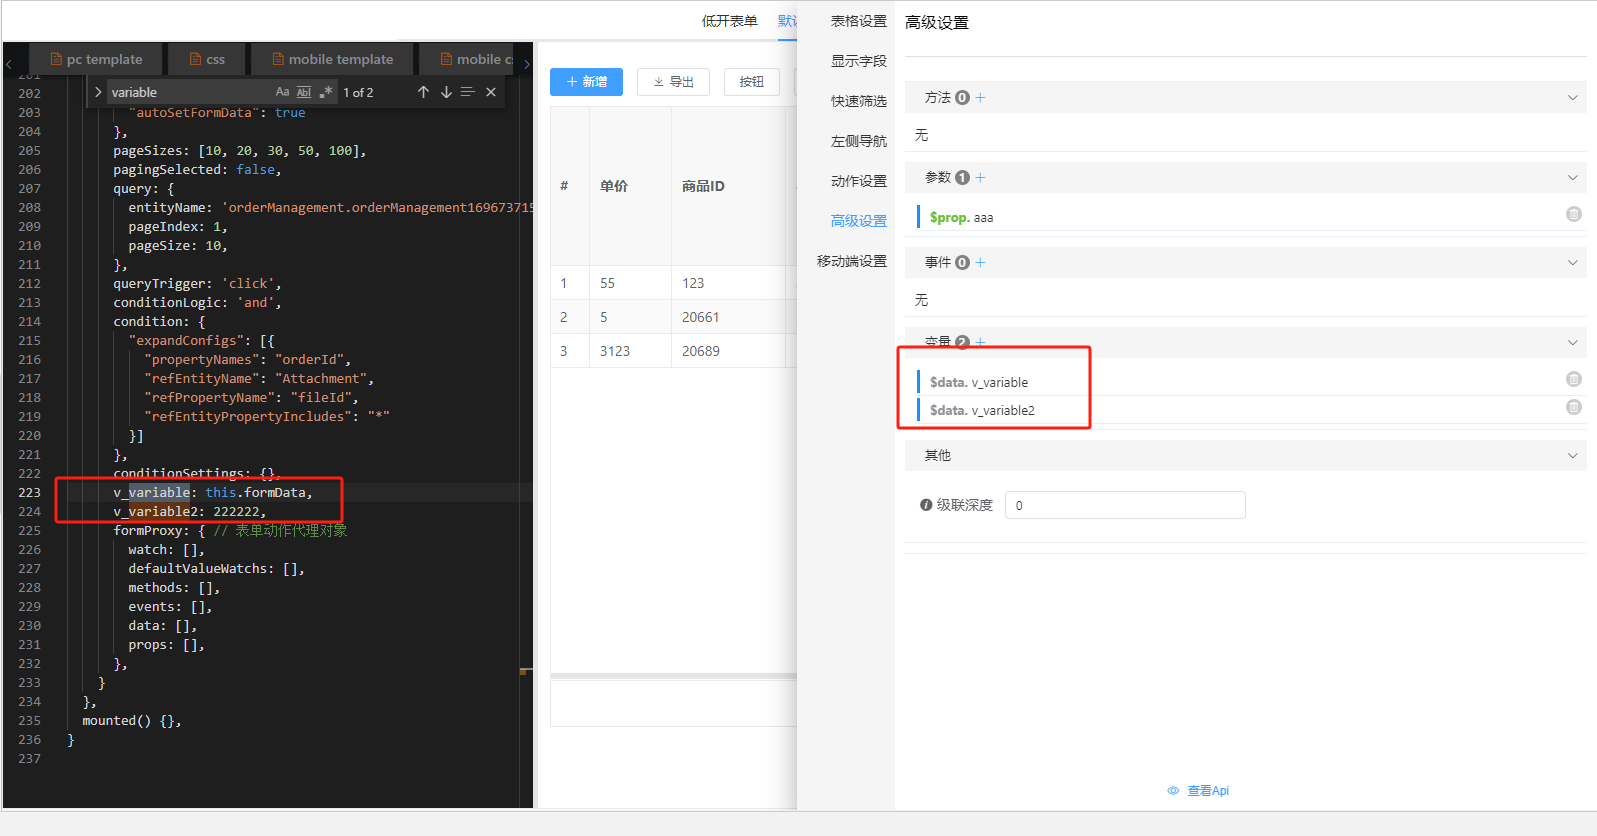This screenshot has height=836, width=1597.
Task: Toggle match whole word option
Action: [x=304, y=92]
